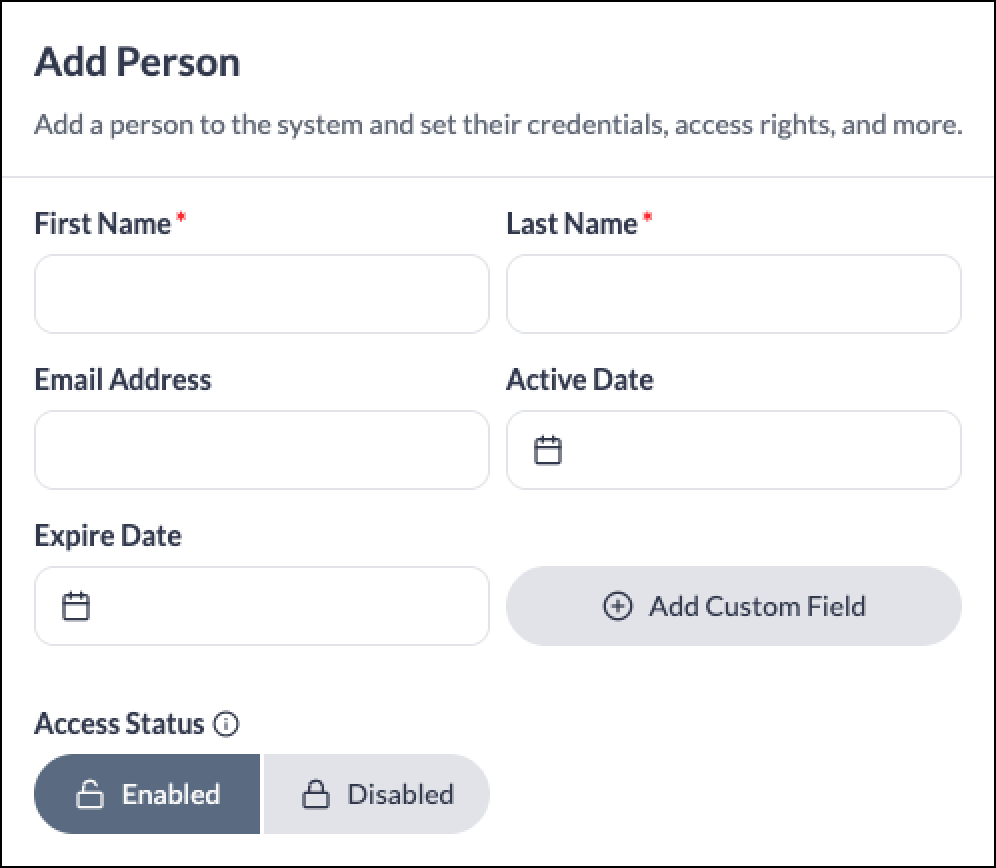Viewport: 996px width, 868px height.
Task: Open the Active Date picker field
Action: (734, 450)
